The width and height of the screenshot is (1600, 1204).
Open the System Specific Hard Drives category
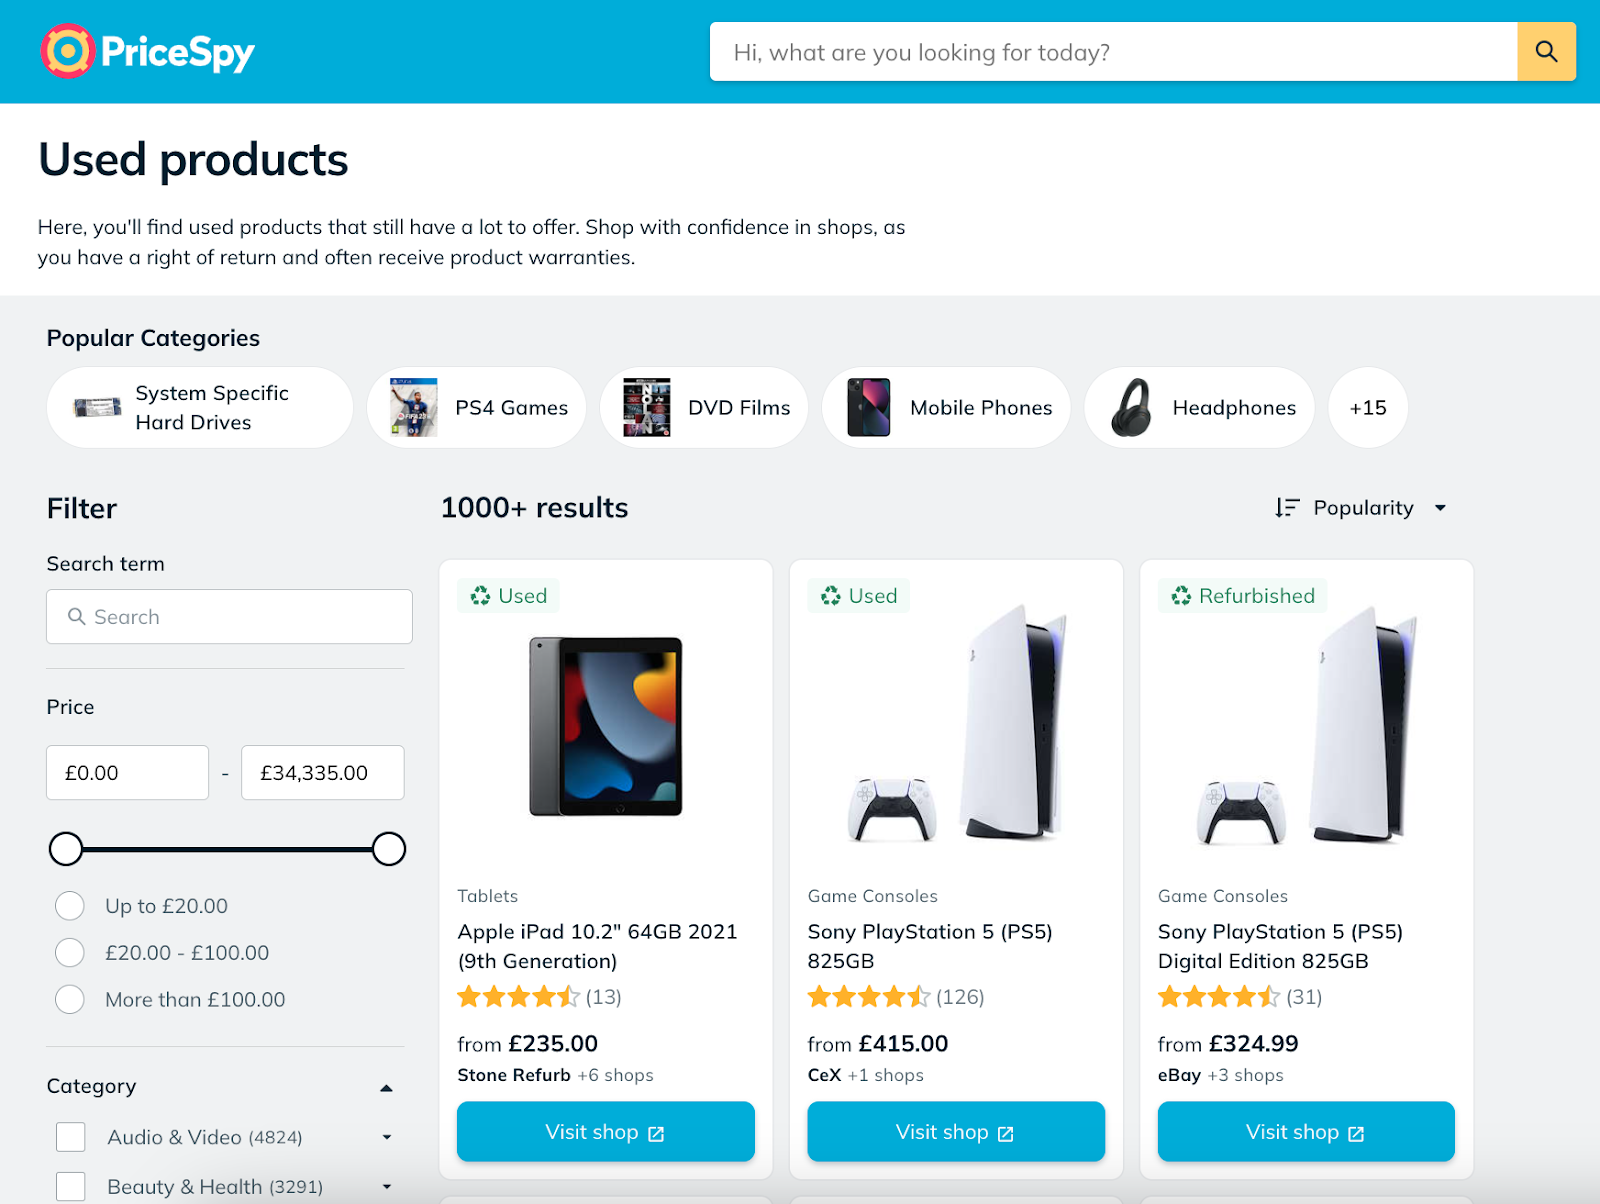click(200, 408)
